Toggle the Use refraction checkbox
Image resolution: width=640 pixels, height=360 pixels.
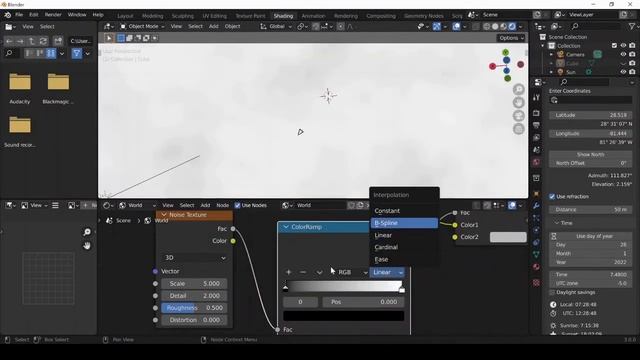[552, 197]
